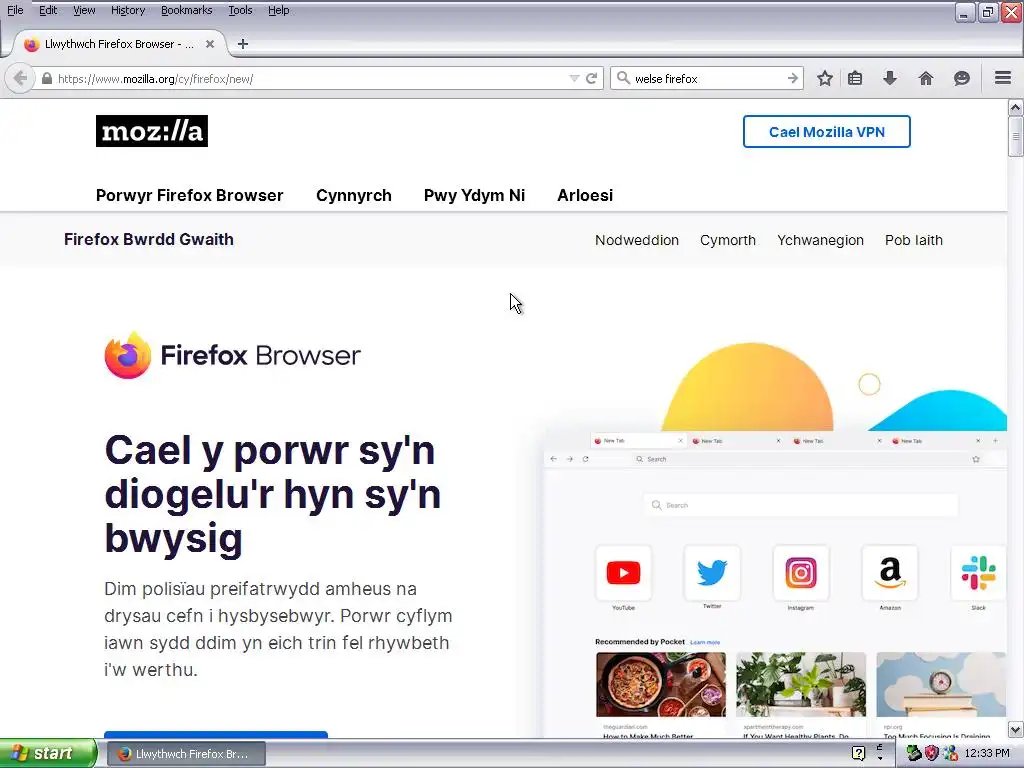Click the Firefox Browser flame logo
Screen dimensions: 1024x768
point(127,355)
